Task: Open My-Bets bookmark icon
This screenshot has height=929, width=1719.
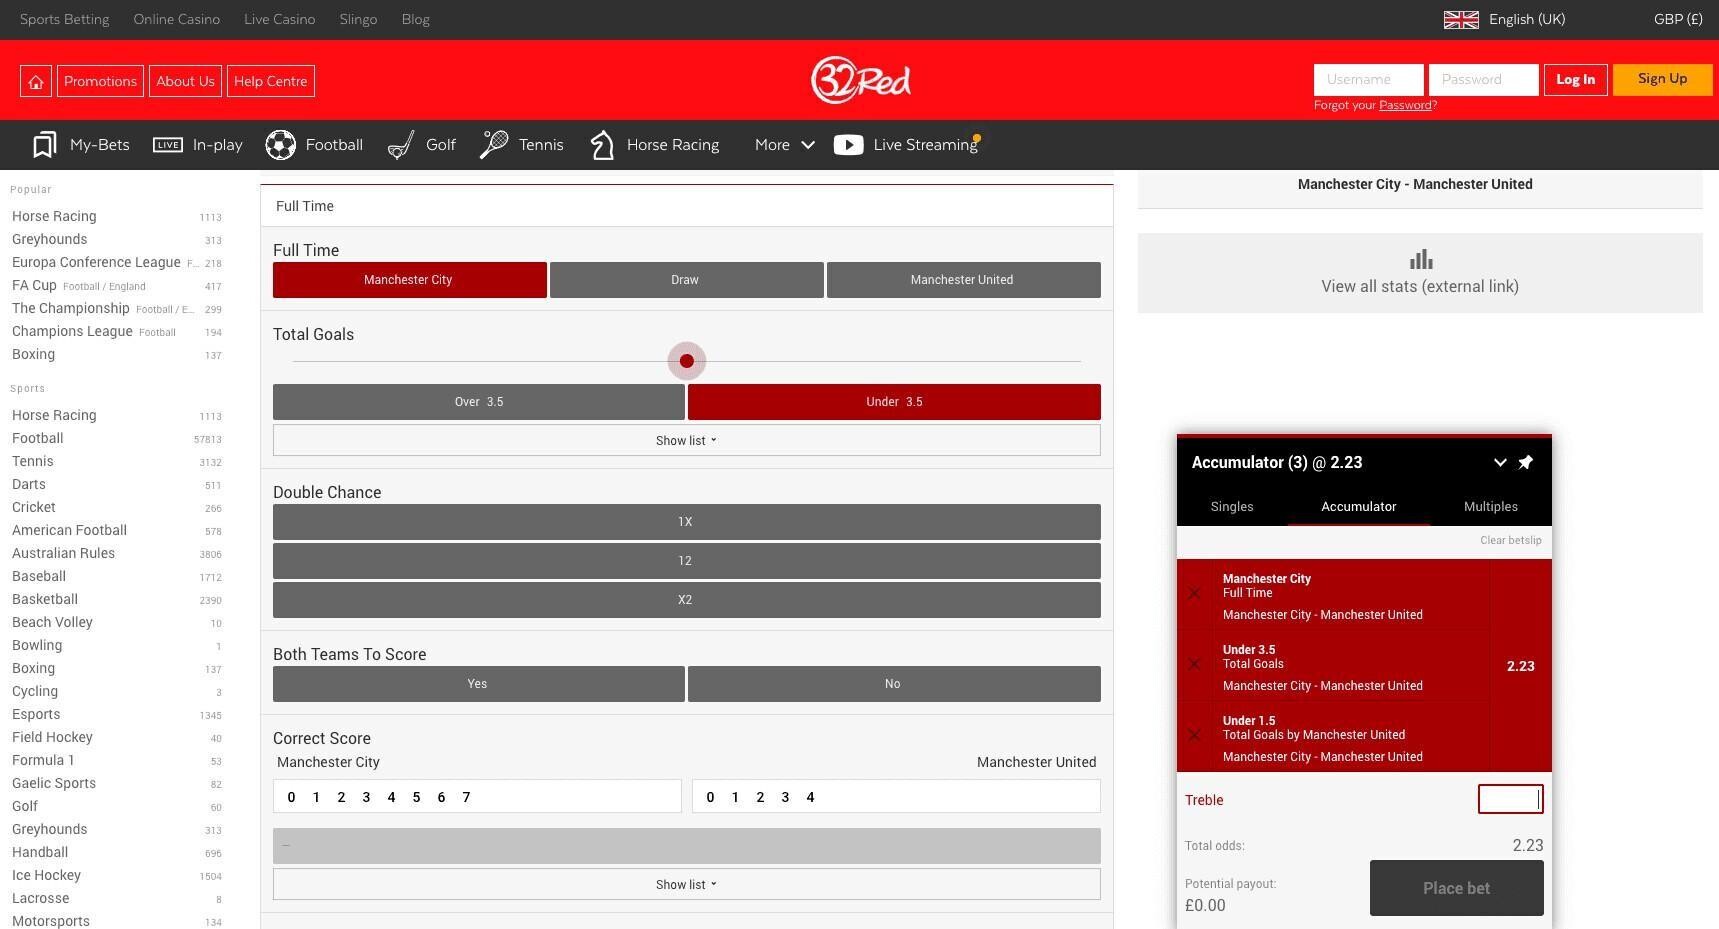Action: pyautogui.click(x=44, y=145)
